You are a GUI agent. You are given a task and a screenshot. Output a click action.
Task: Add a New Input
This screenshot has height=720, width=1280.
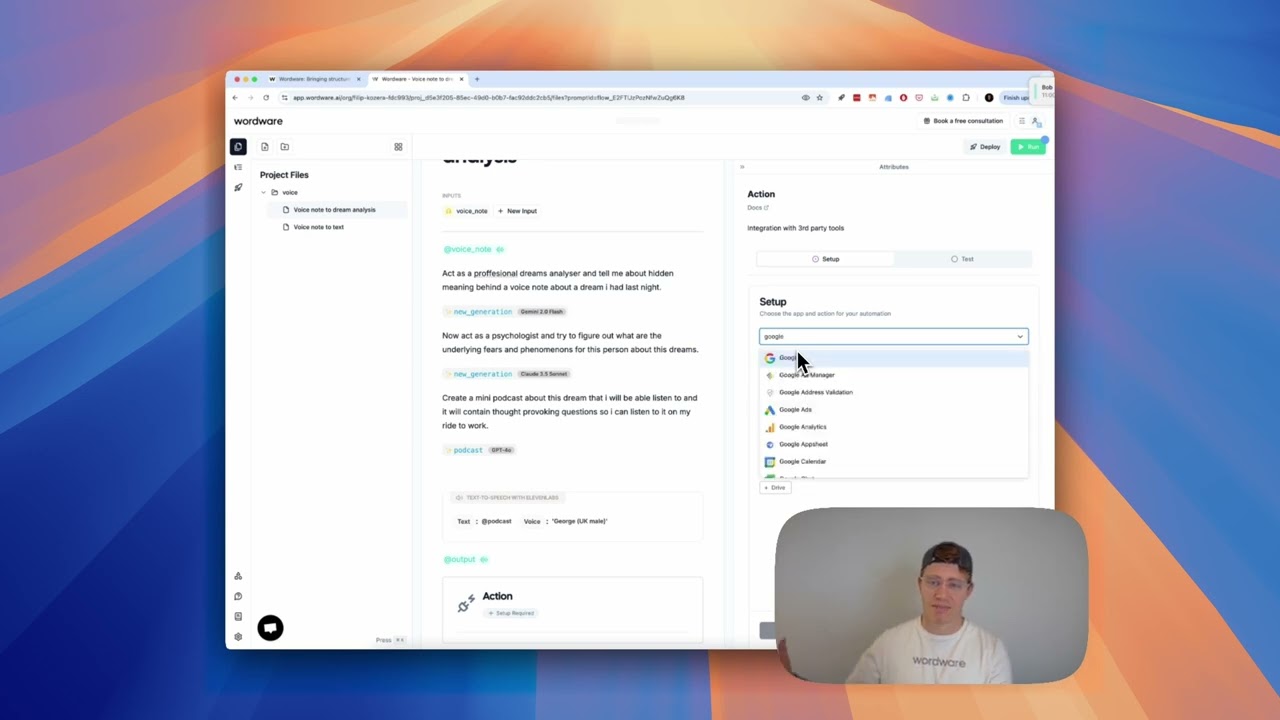pos(517,211)
